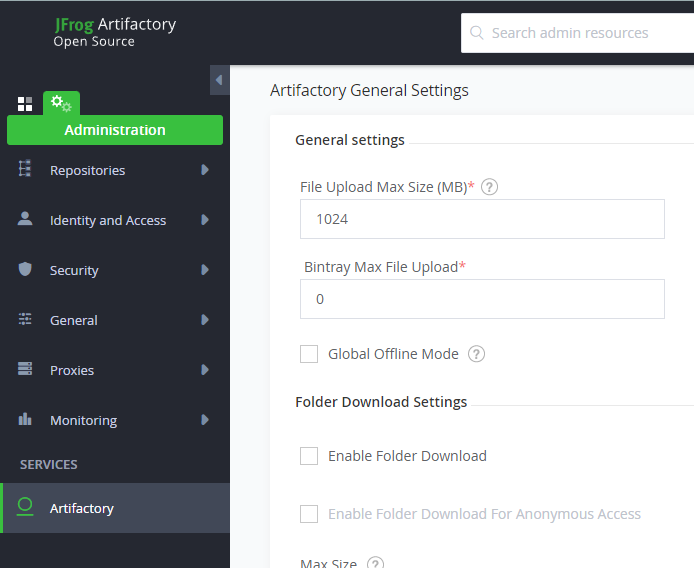Click the Bintray Max File Upload input
Screen dimensions: 694x568
[482, 299]
